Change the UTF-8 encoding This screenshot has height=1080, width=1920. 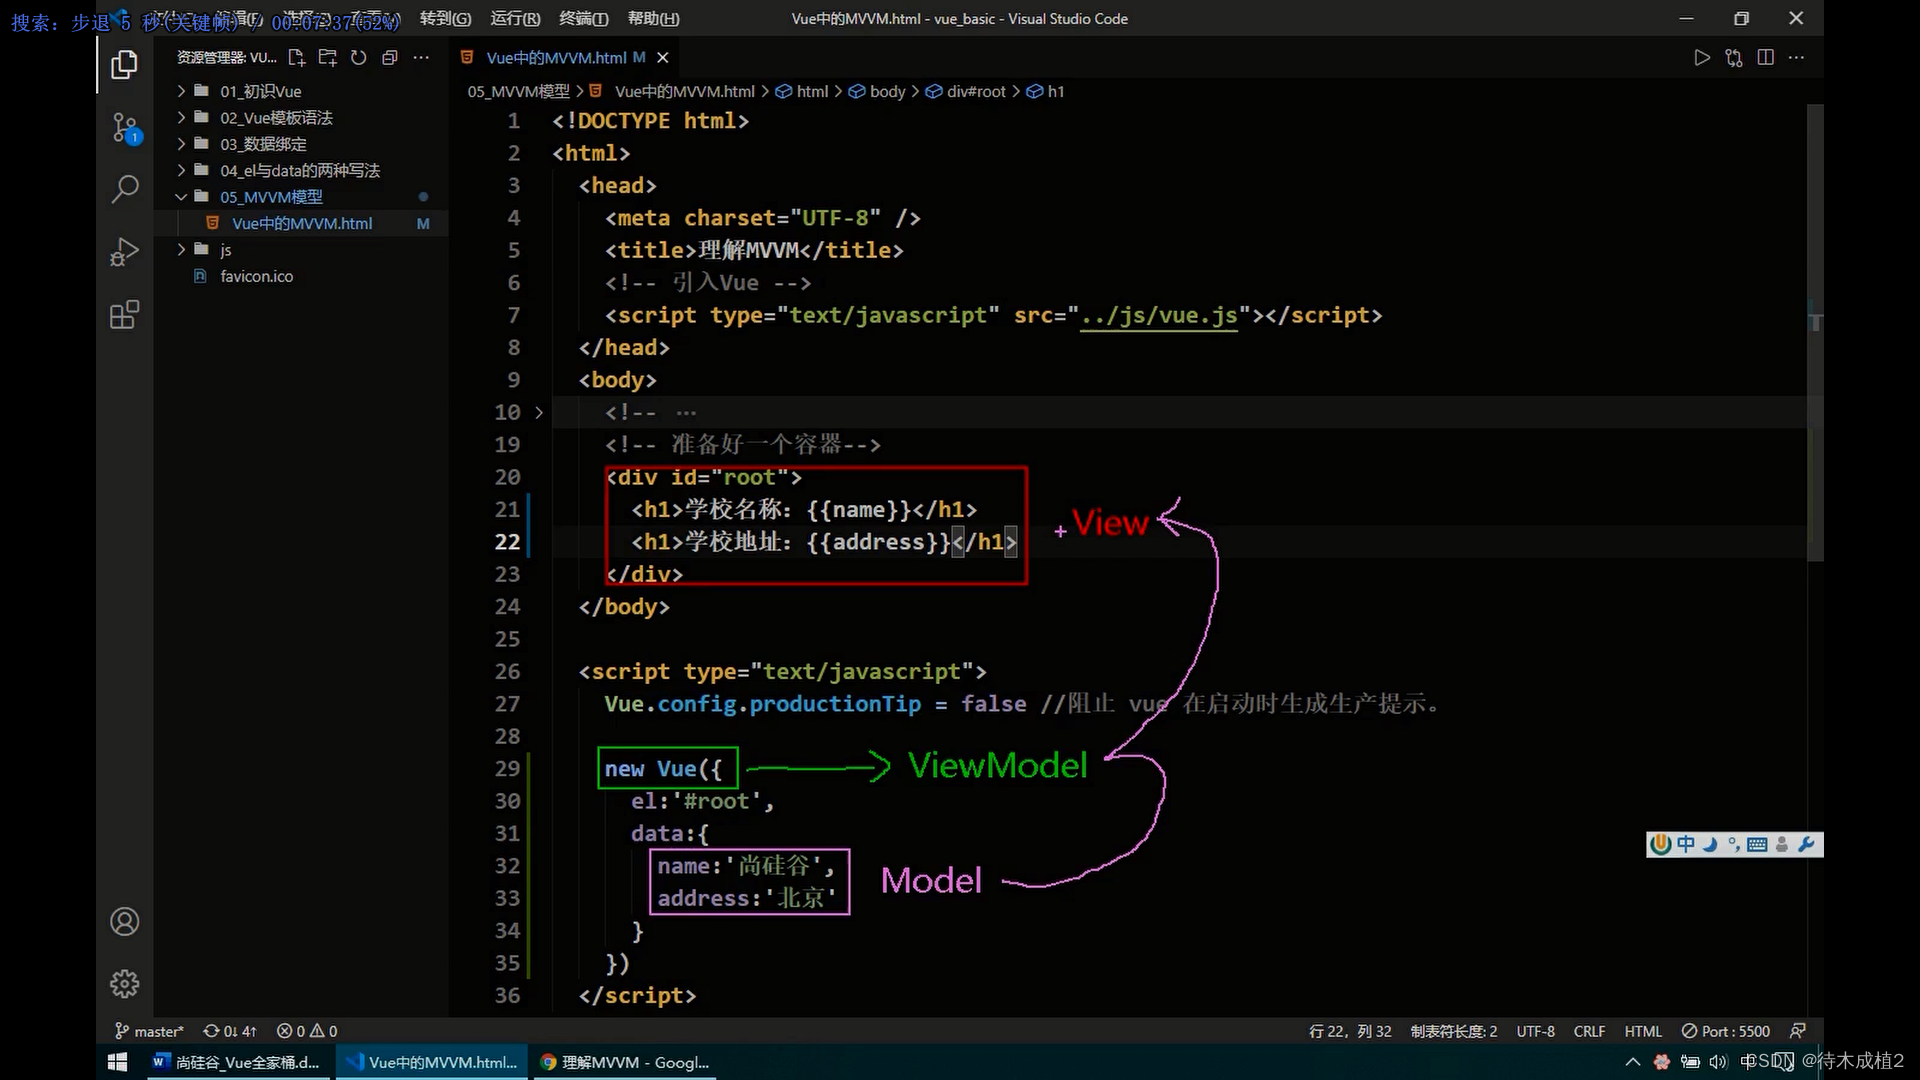click(1535, 1031)
